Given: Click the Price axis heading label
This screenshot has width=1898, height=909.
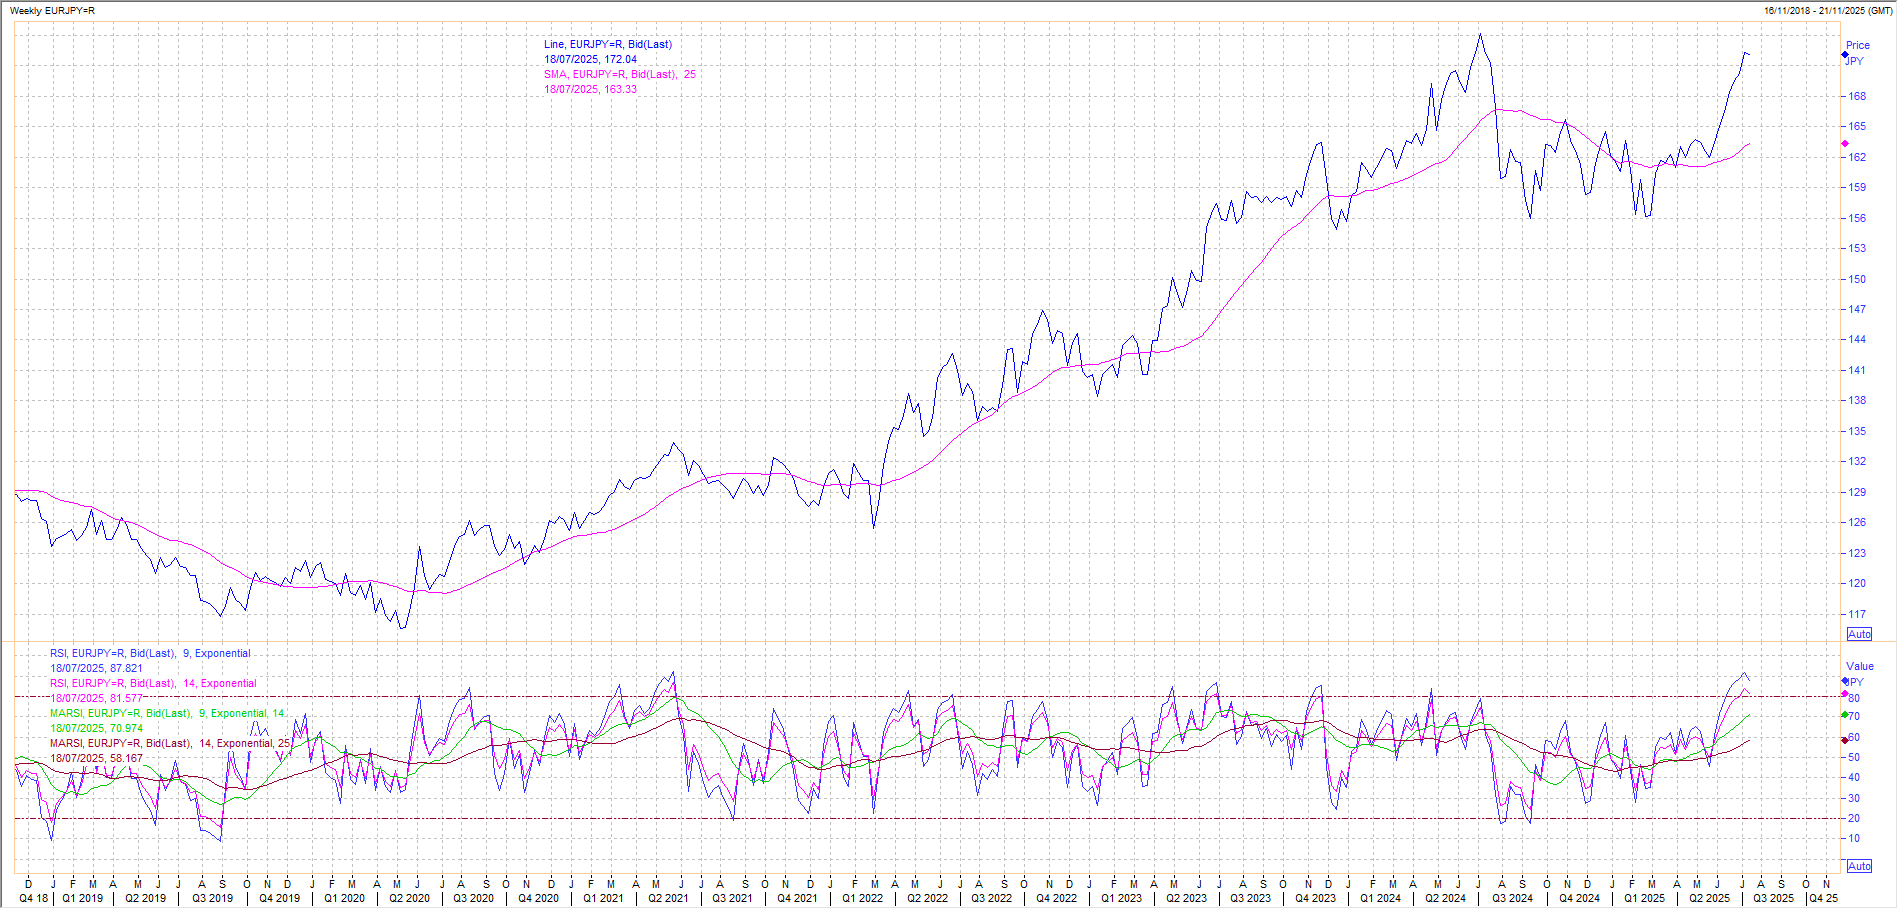Looking at the screenshot, I should point(1858,45).
